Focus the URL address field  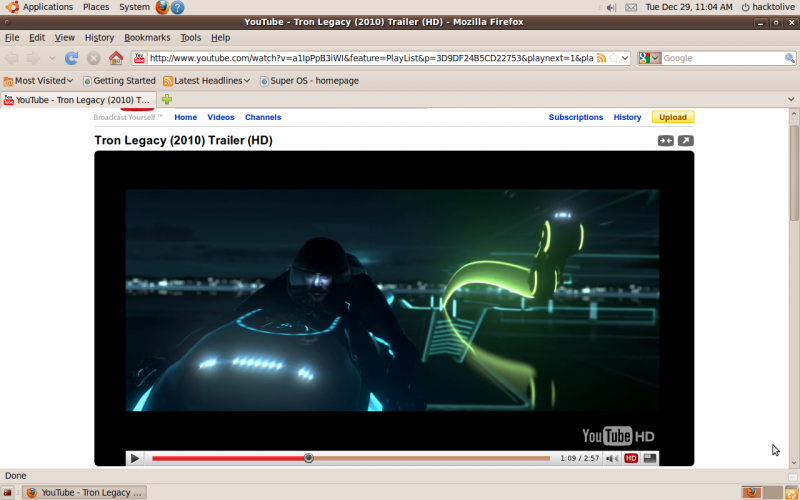tap(371, 58)
